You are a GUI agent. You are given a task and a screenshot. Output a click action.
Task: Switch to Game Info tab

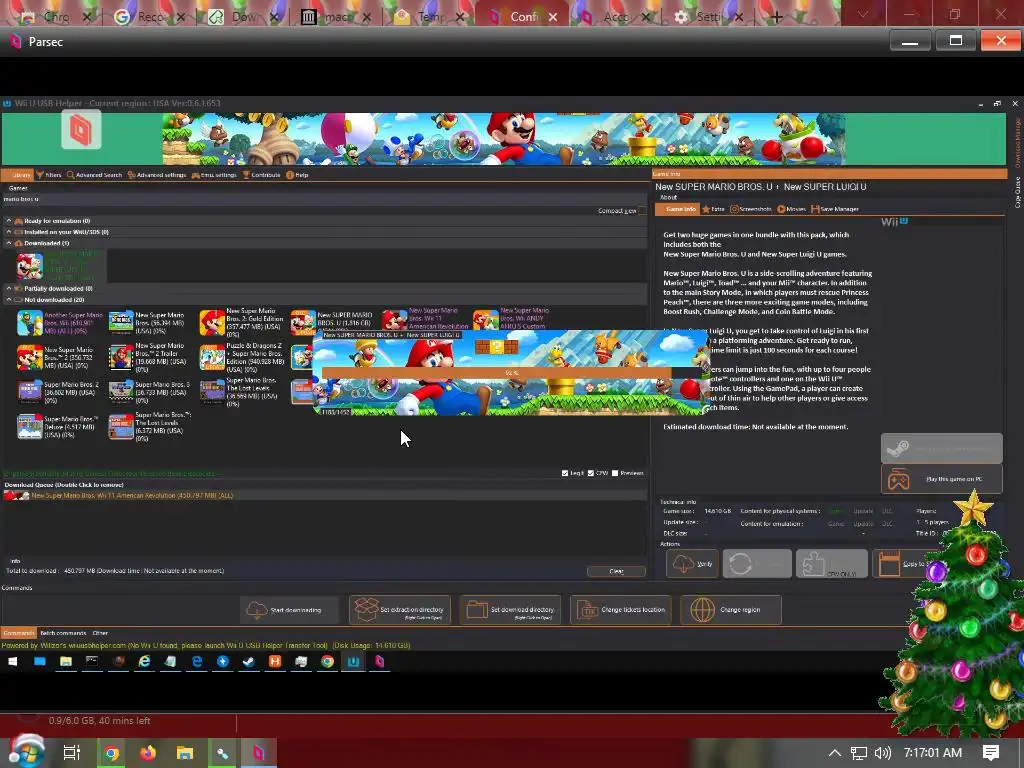click(x=677, y=209)
